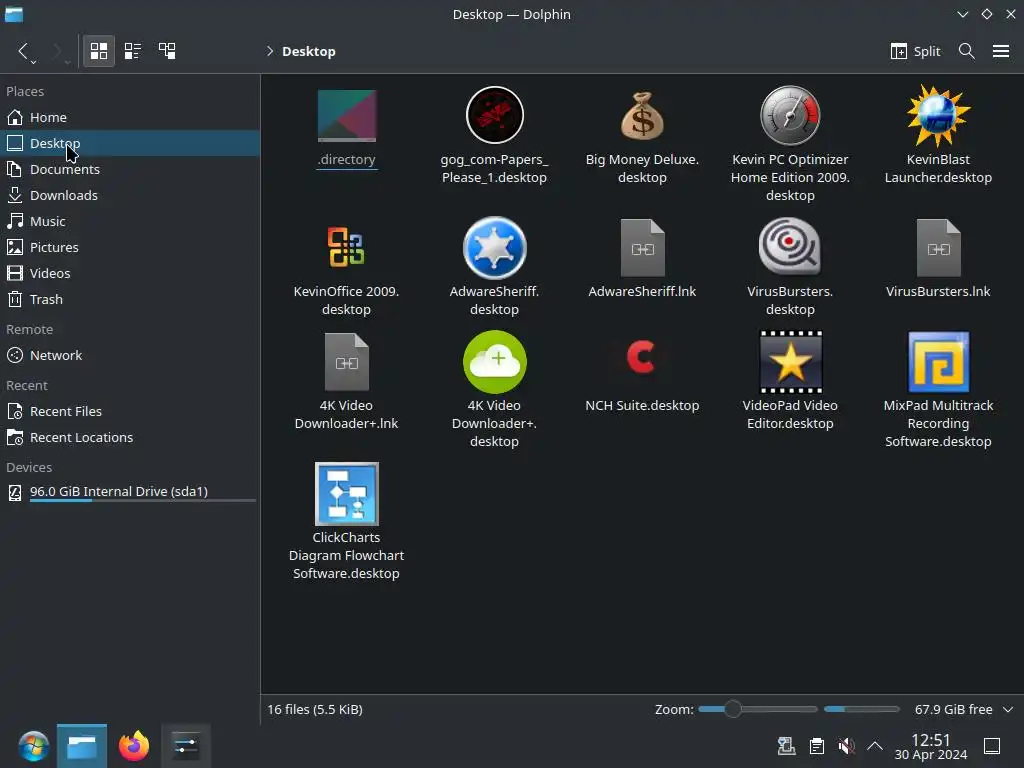Open Pictures in Places panel
This screenshot has height=768, width=1024.
[130, 248]
